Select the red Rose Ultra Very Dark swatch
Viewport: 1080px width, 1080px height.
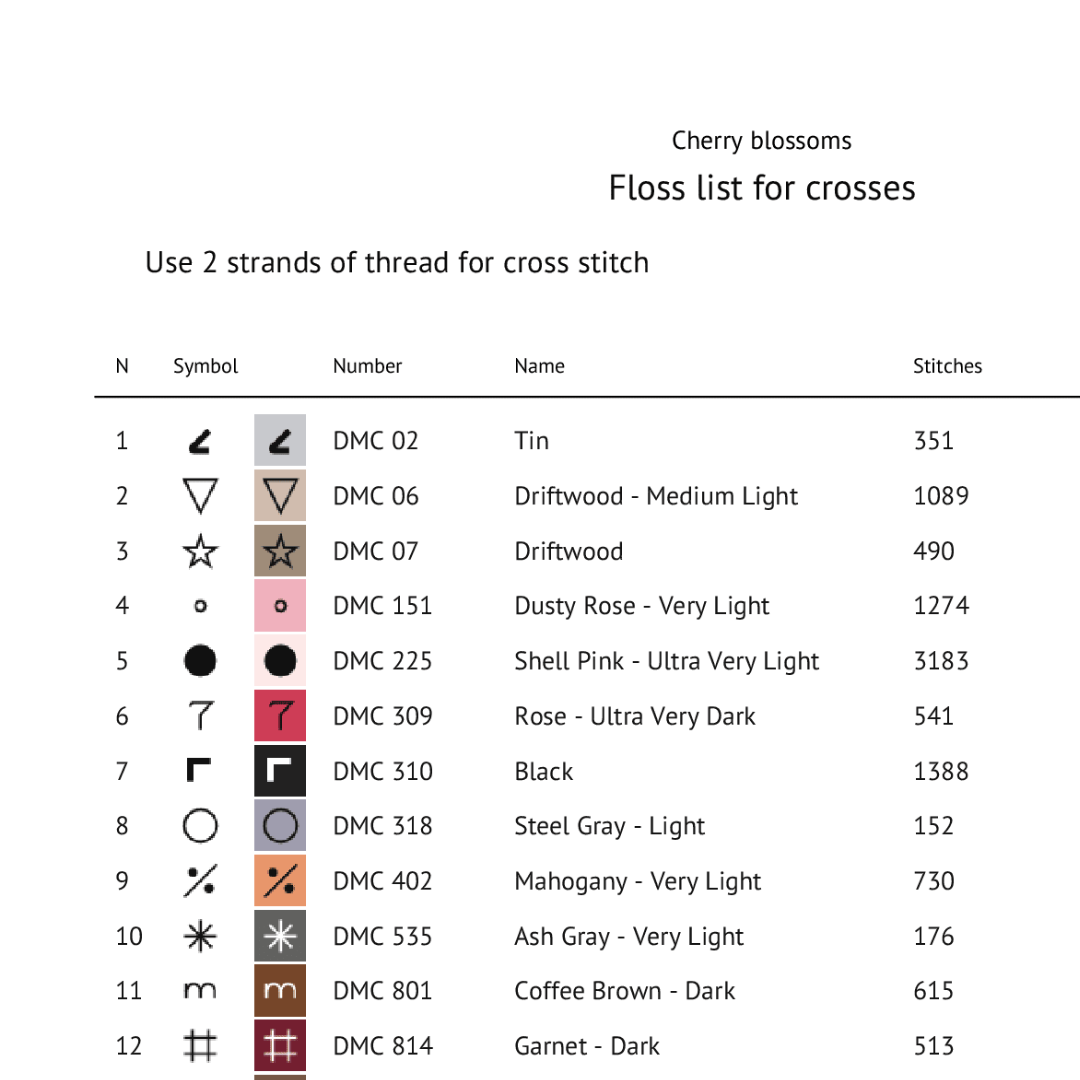[x=280, y=715]
